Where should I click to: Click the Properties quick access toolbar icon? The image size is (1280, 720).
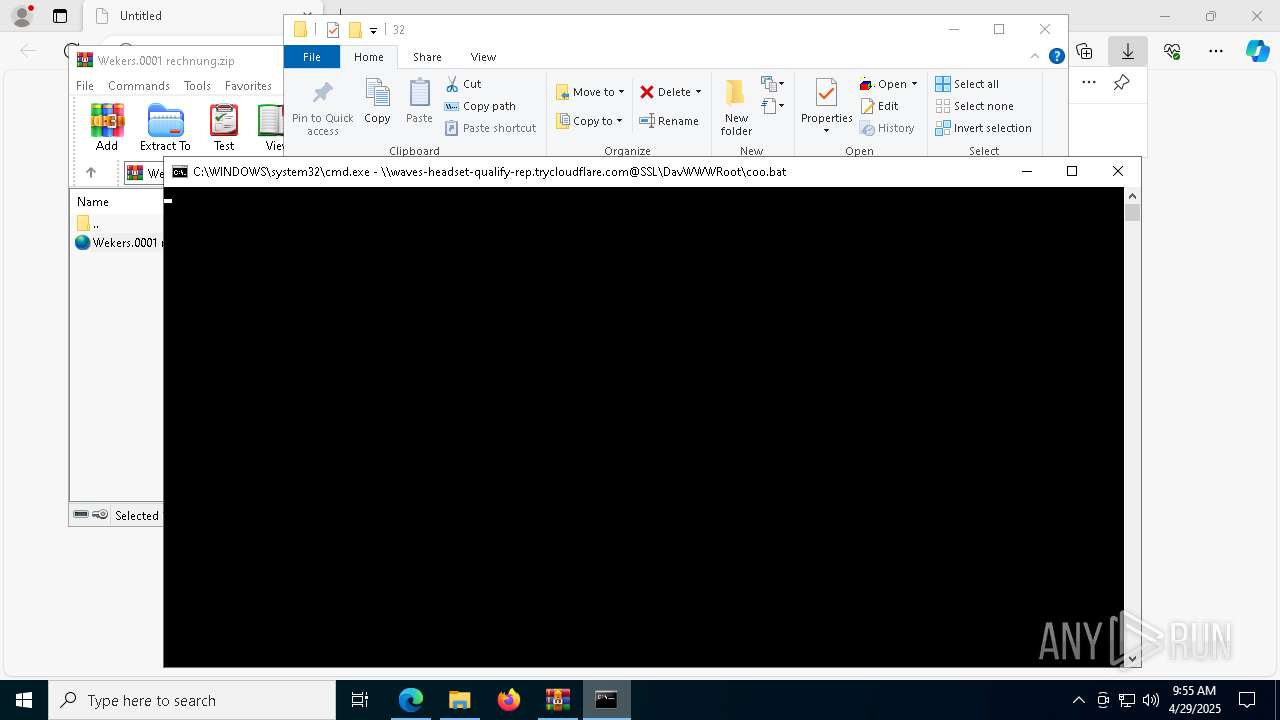click(x=333, y=30)
